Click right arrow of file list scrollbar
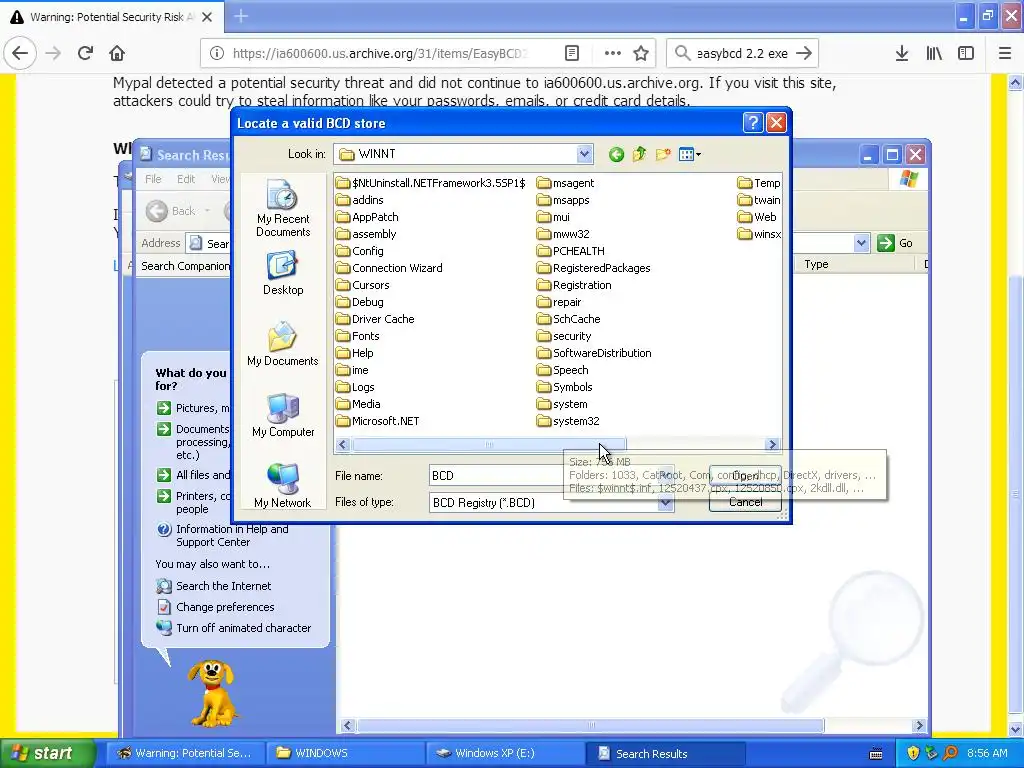 (x=773, y=445)
